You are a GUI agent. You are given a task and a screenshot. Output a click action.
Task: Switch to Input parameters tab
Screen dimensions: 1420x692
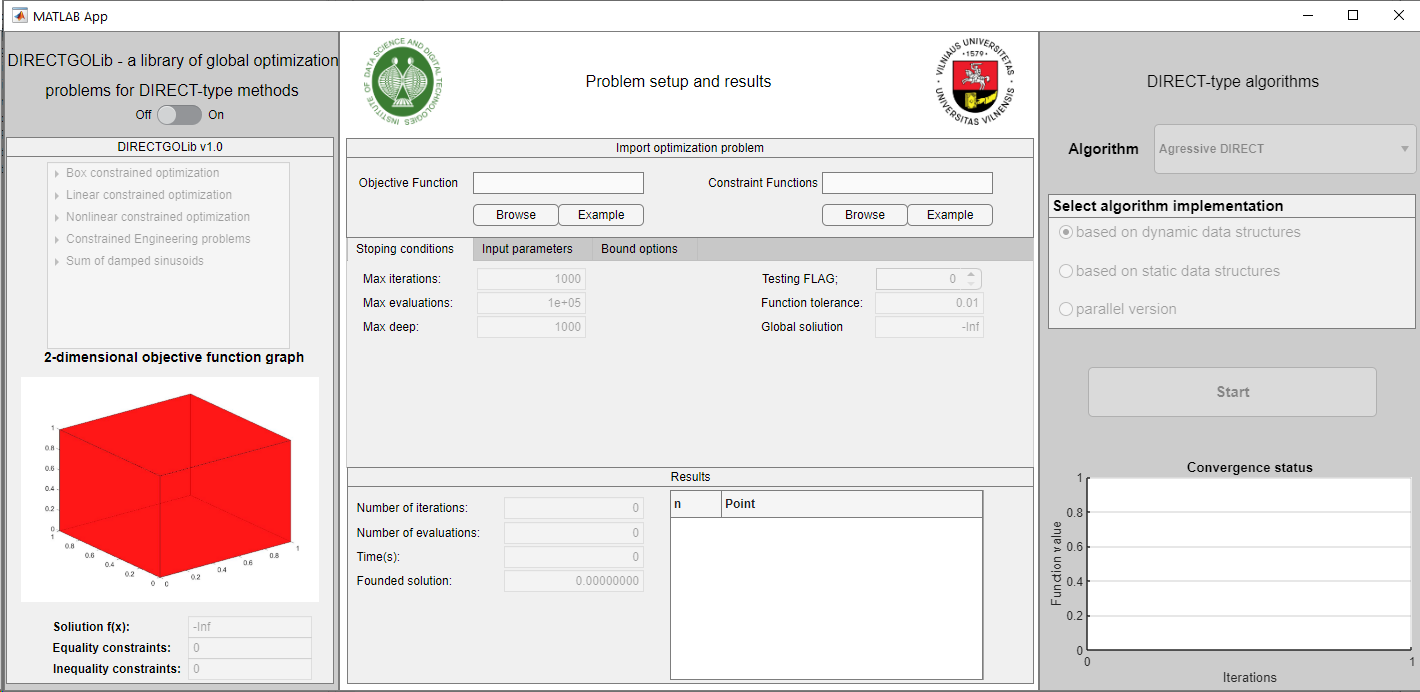(527, 249)
